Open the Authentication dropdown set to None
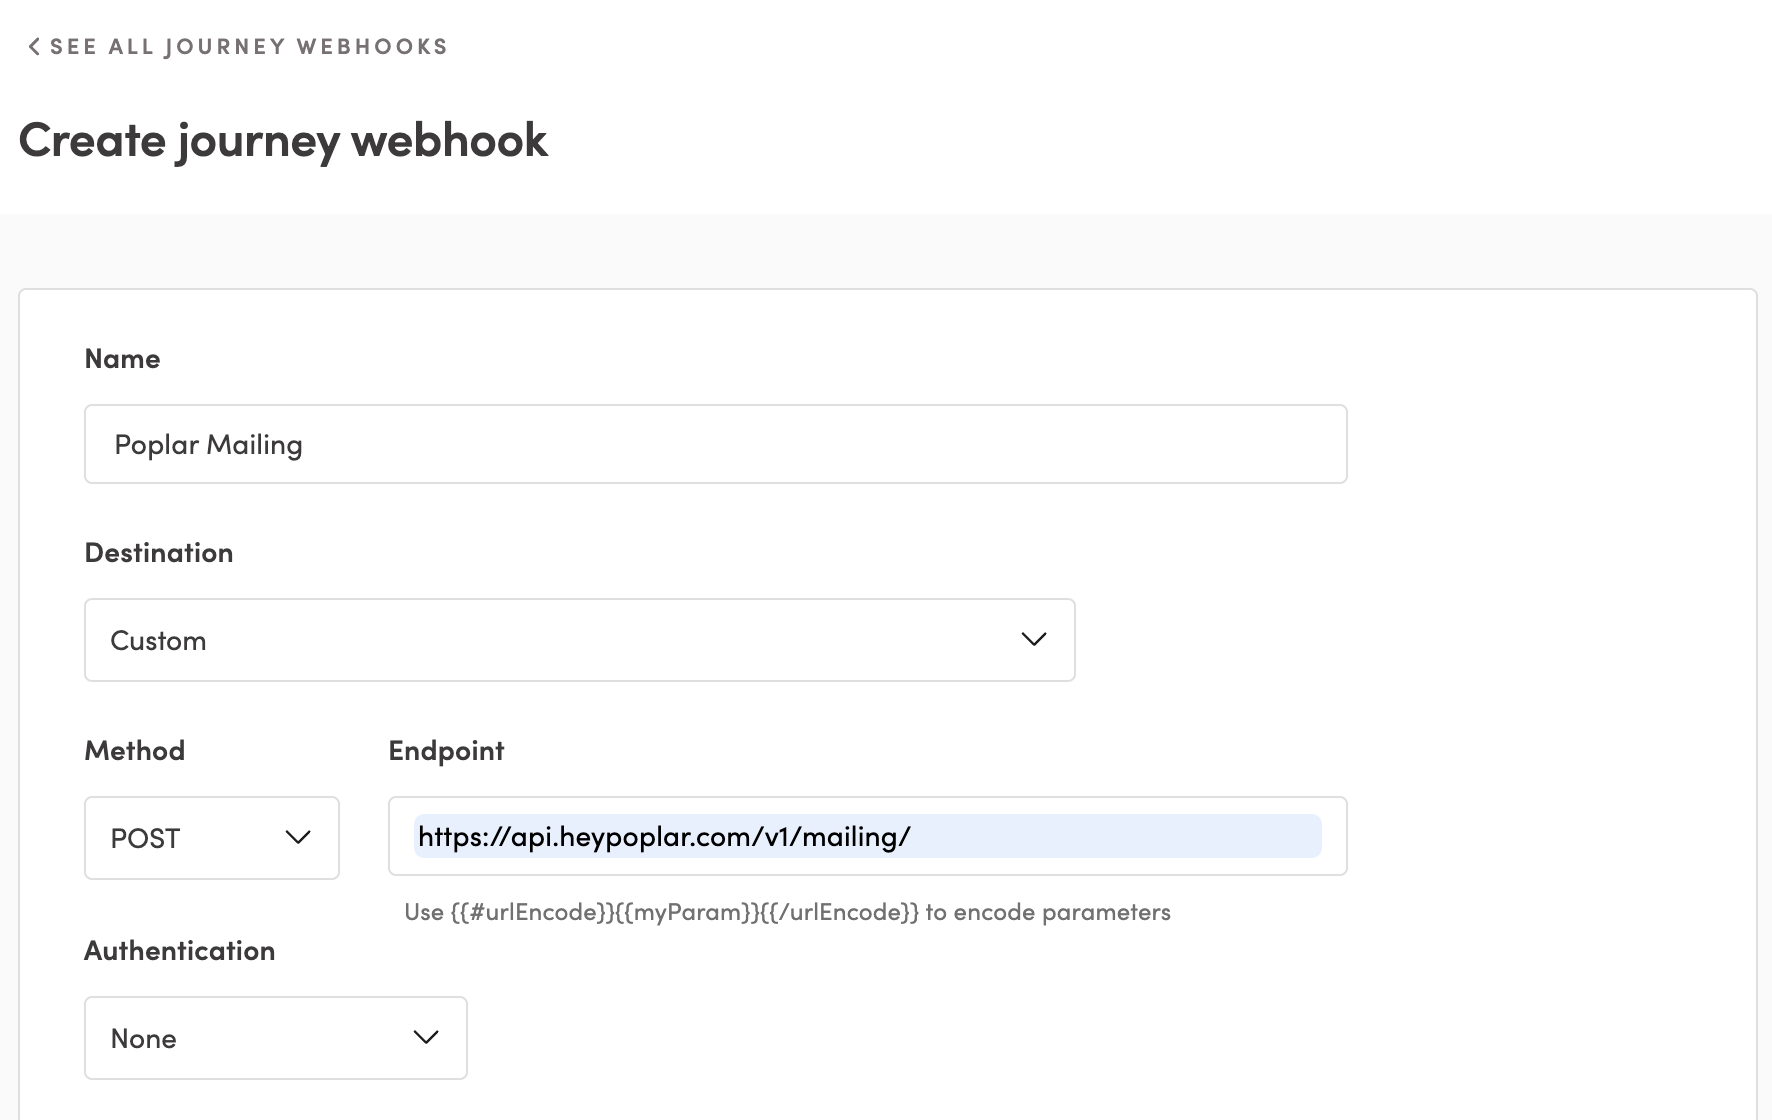1772x1120 pixels. [275, 1038]
